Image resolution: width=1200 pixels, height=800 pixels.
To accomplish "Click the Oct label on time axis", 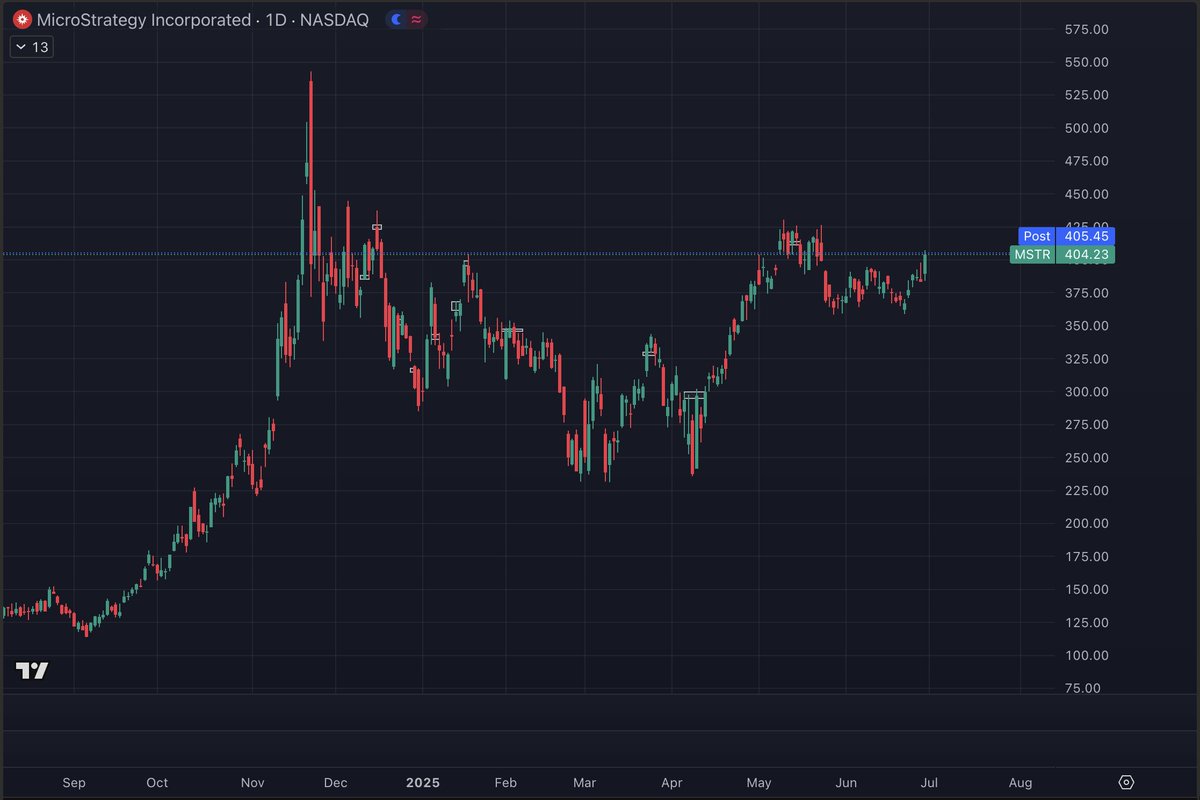I will (157, 782).
